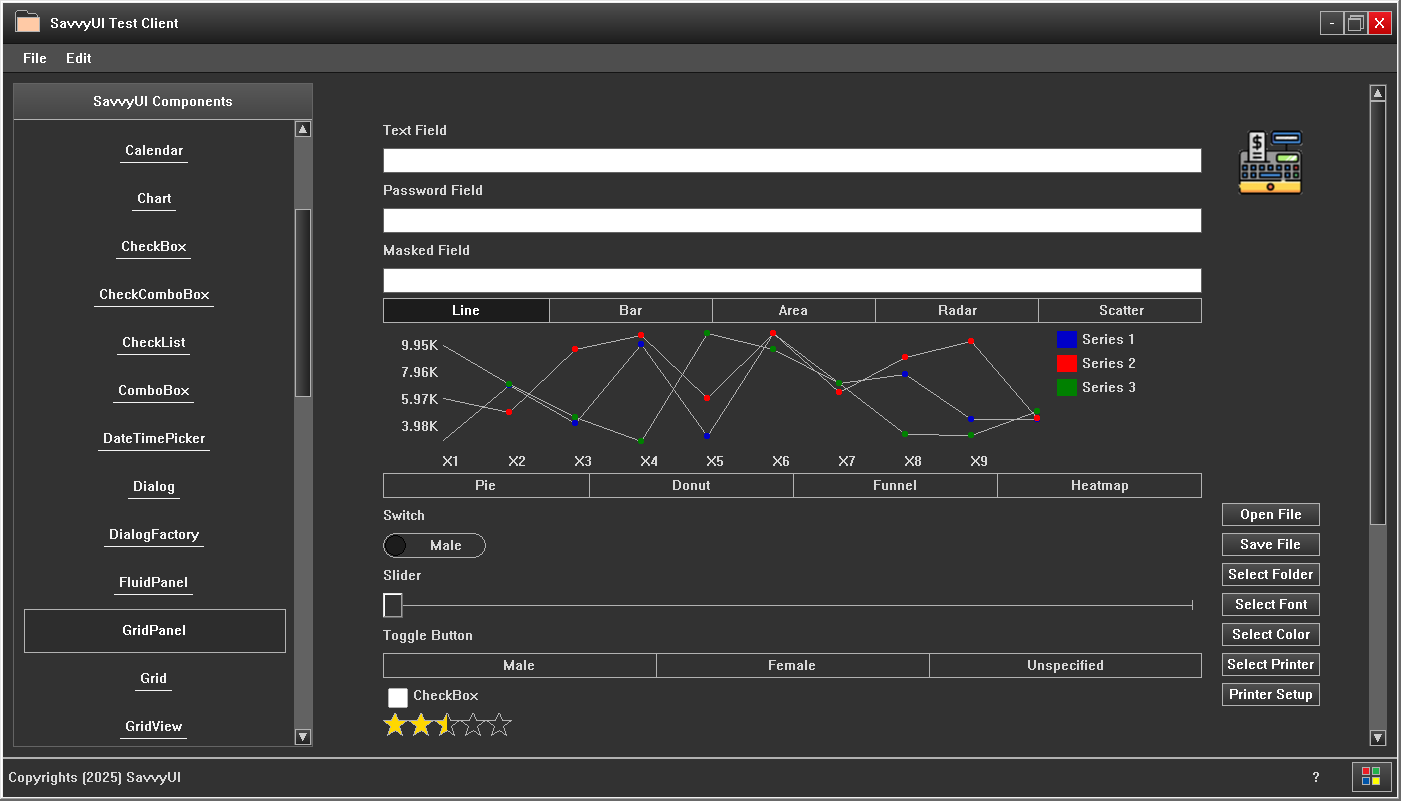Viewport: 1401px width, 801px height.
Task: Open the Edit menu
Action: point(78,58)
